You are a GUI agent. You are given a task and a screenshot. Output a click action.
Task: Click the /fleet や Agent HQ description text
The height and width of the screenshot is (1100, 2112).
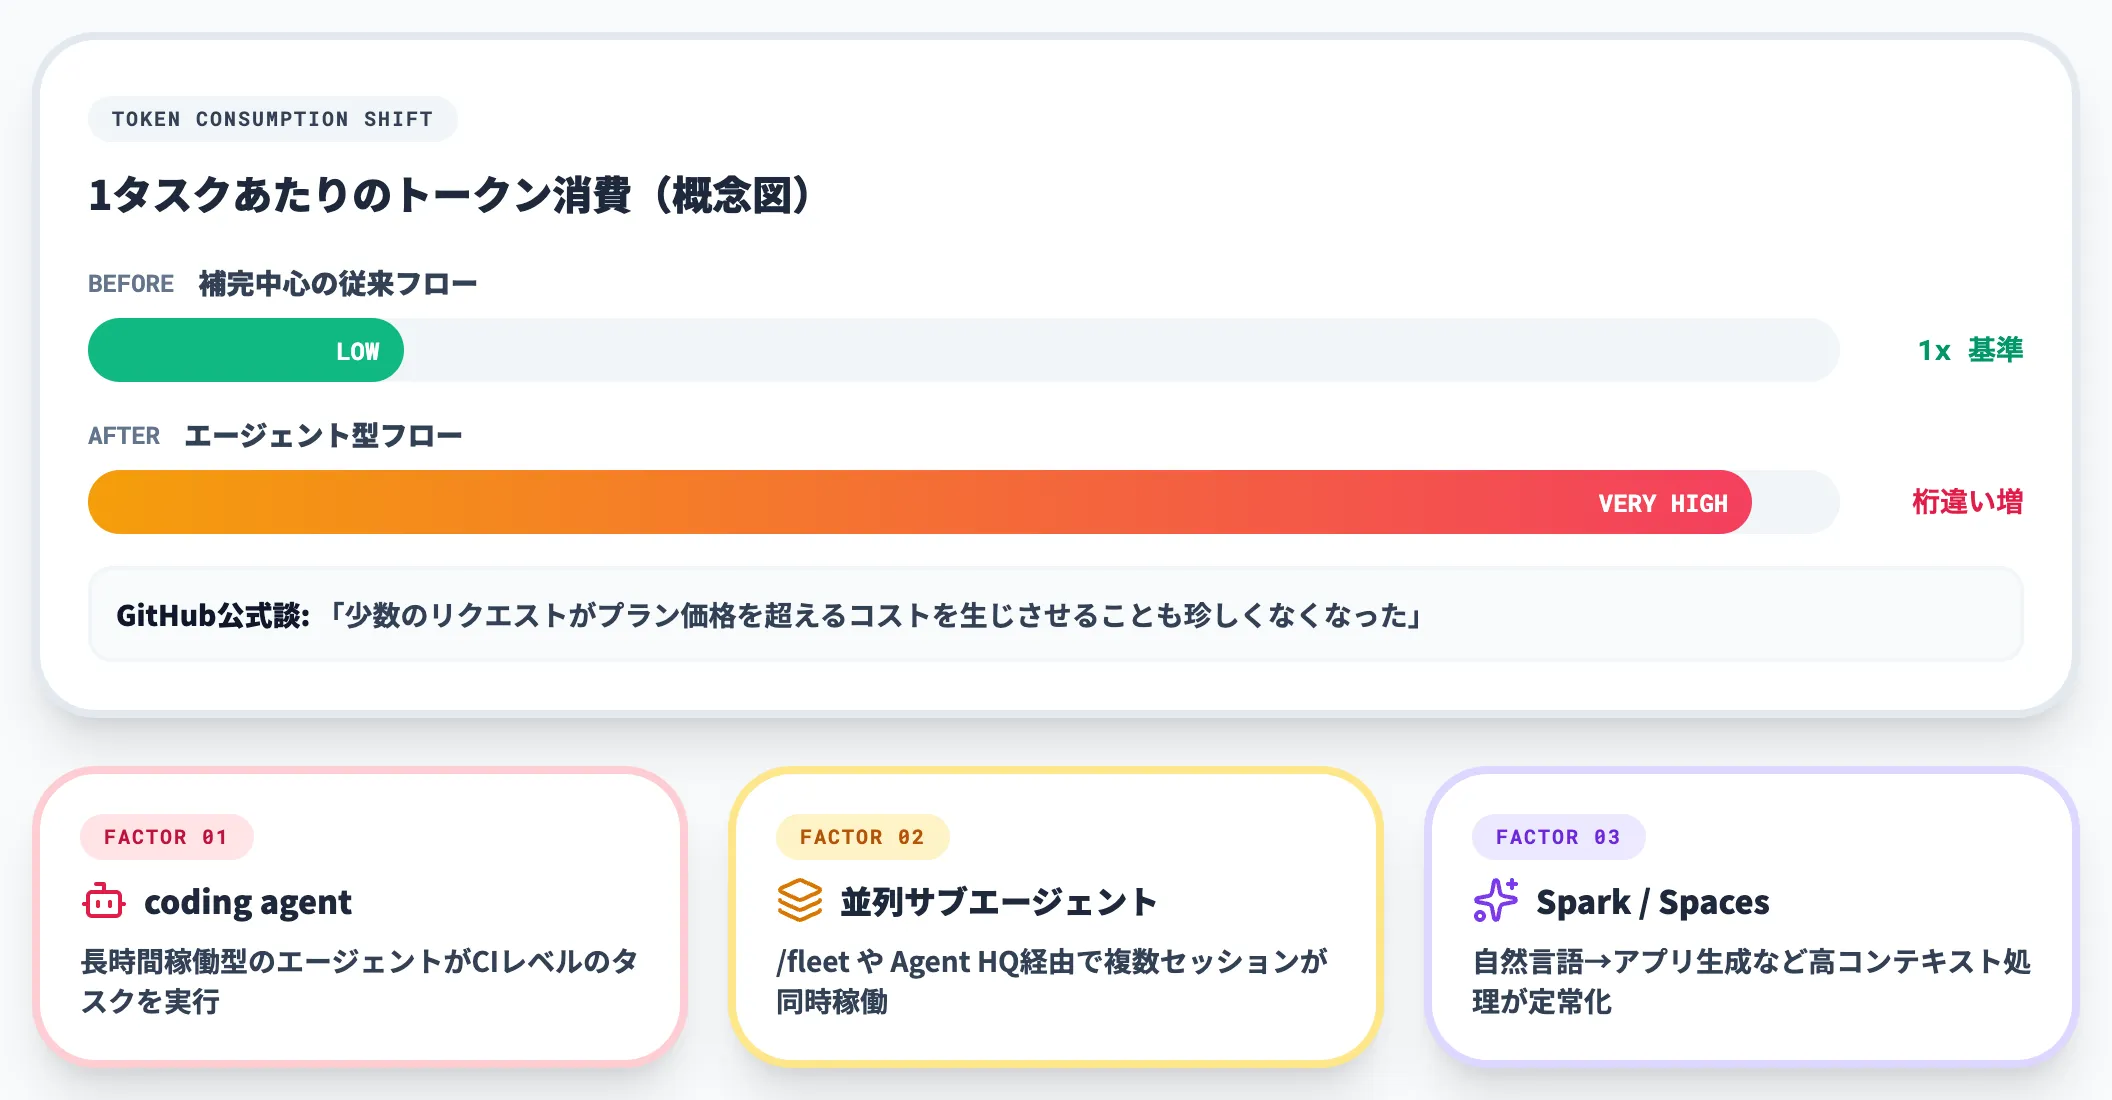coord(1052,981)
